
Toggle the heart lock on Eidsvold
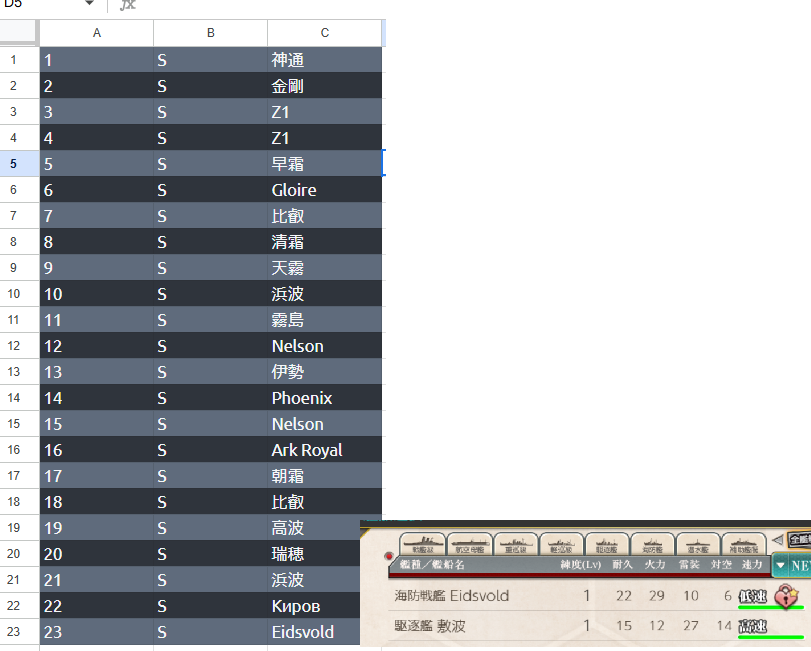click(x=787, y=597)
